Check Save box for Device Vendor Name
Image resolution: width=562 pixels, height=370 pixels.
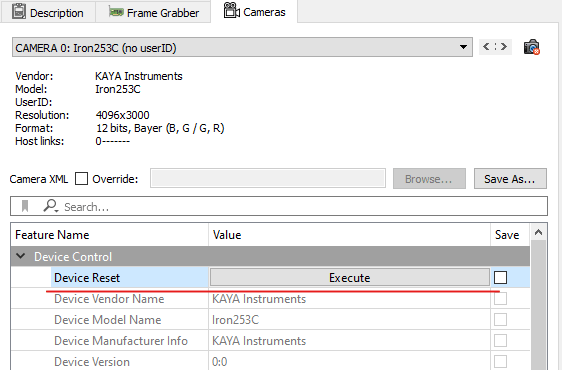pyautogui.click(x=500, y=299)
